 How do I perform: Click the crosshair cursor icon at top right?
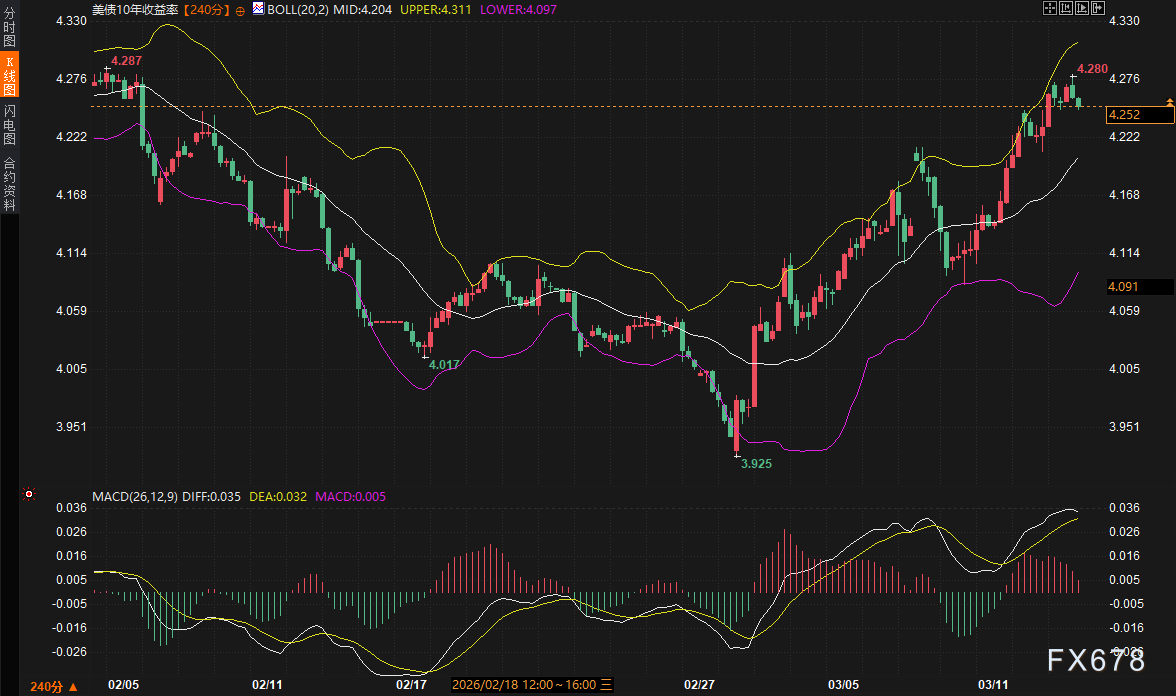point(1050,8)
